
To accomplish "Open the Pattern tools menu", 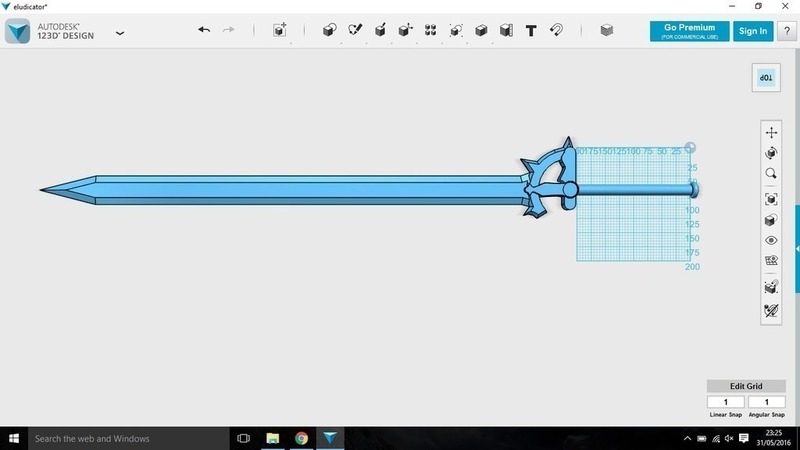I will 430,30.
